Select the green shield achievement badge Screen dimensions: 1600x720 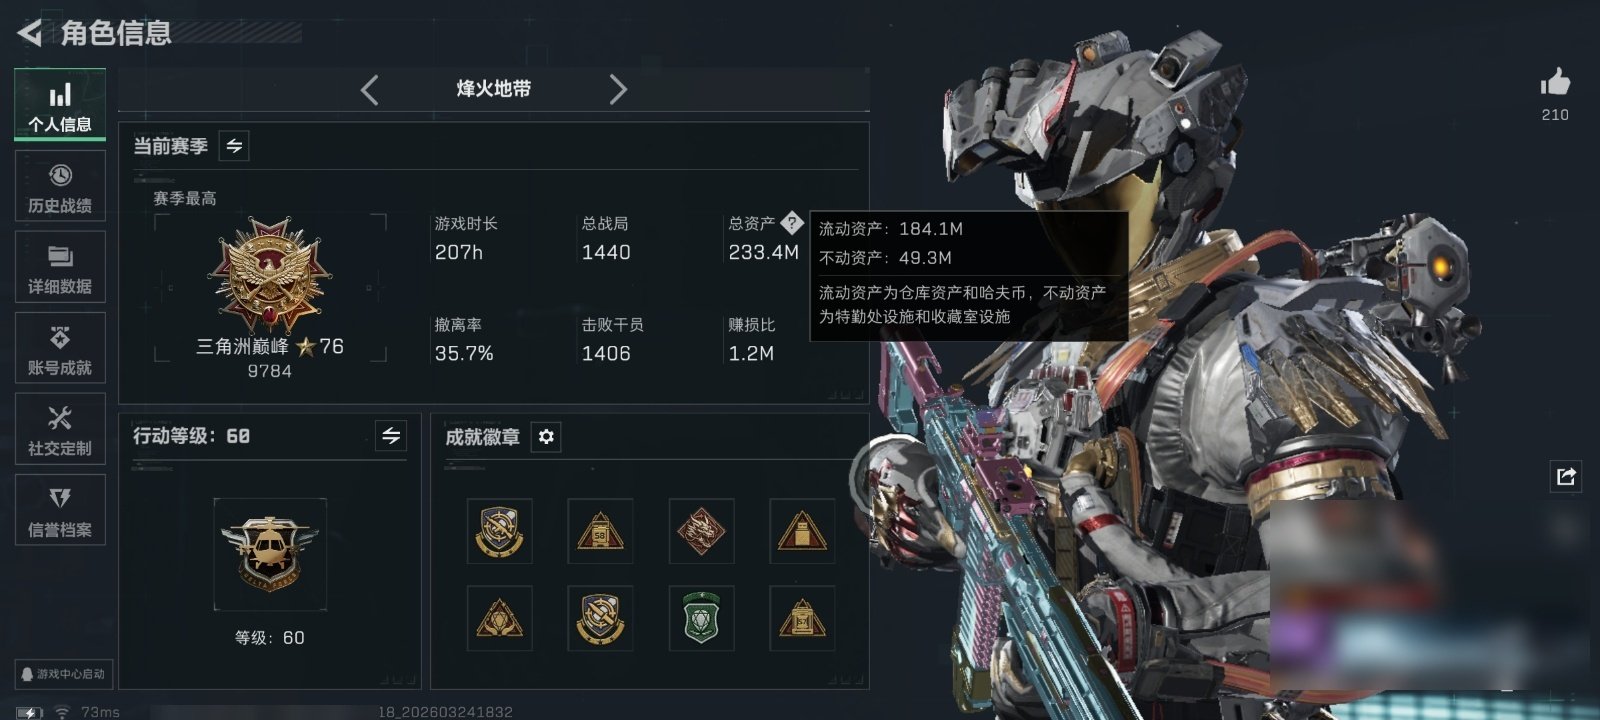701,618
